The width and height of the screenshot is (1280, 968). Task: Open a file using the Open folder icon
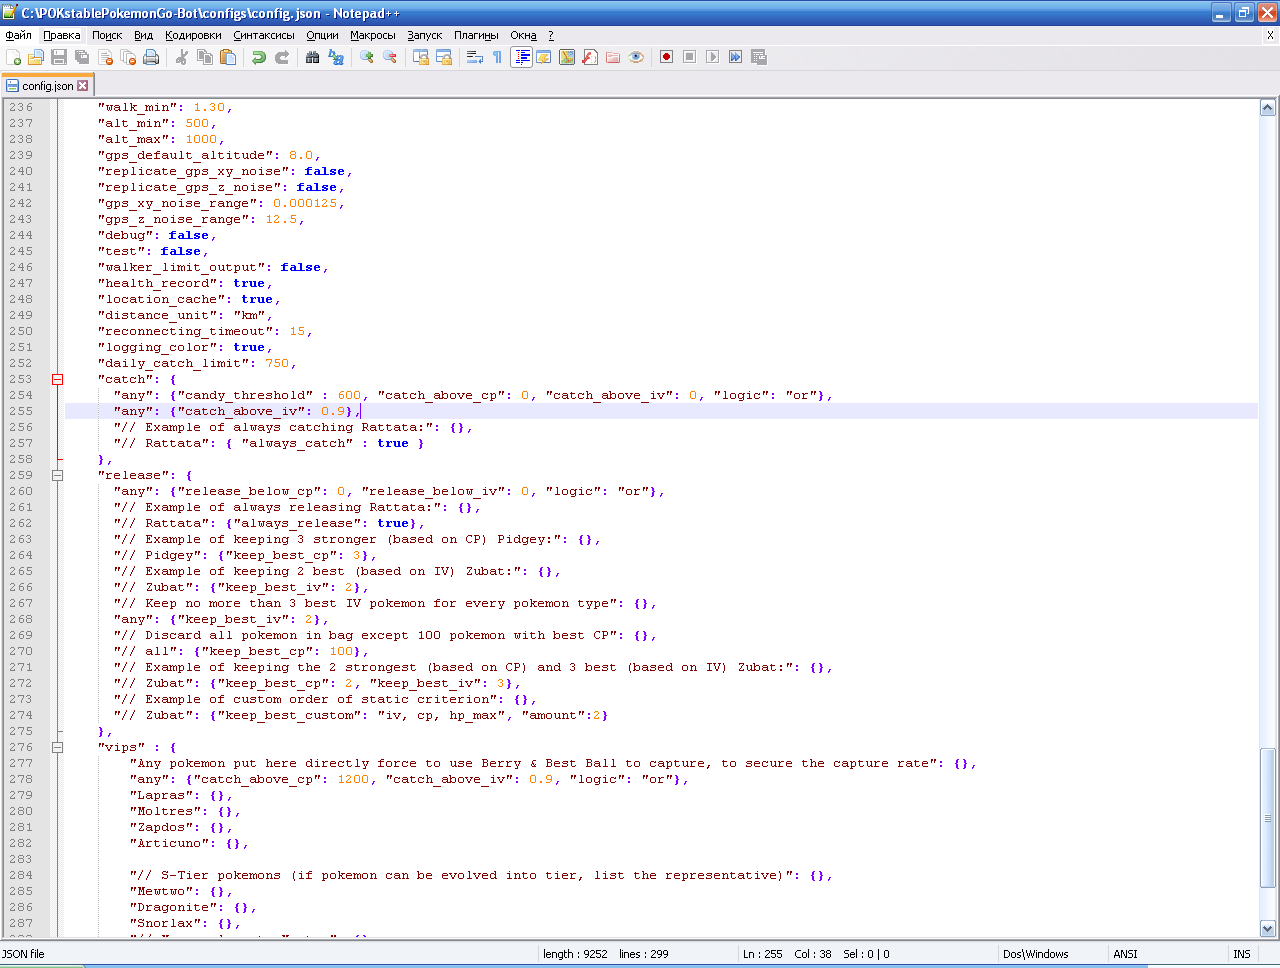[x=36, y=57]
